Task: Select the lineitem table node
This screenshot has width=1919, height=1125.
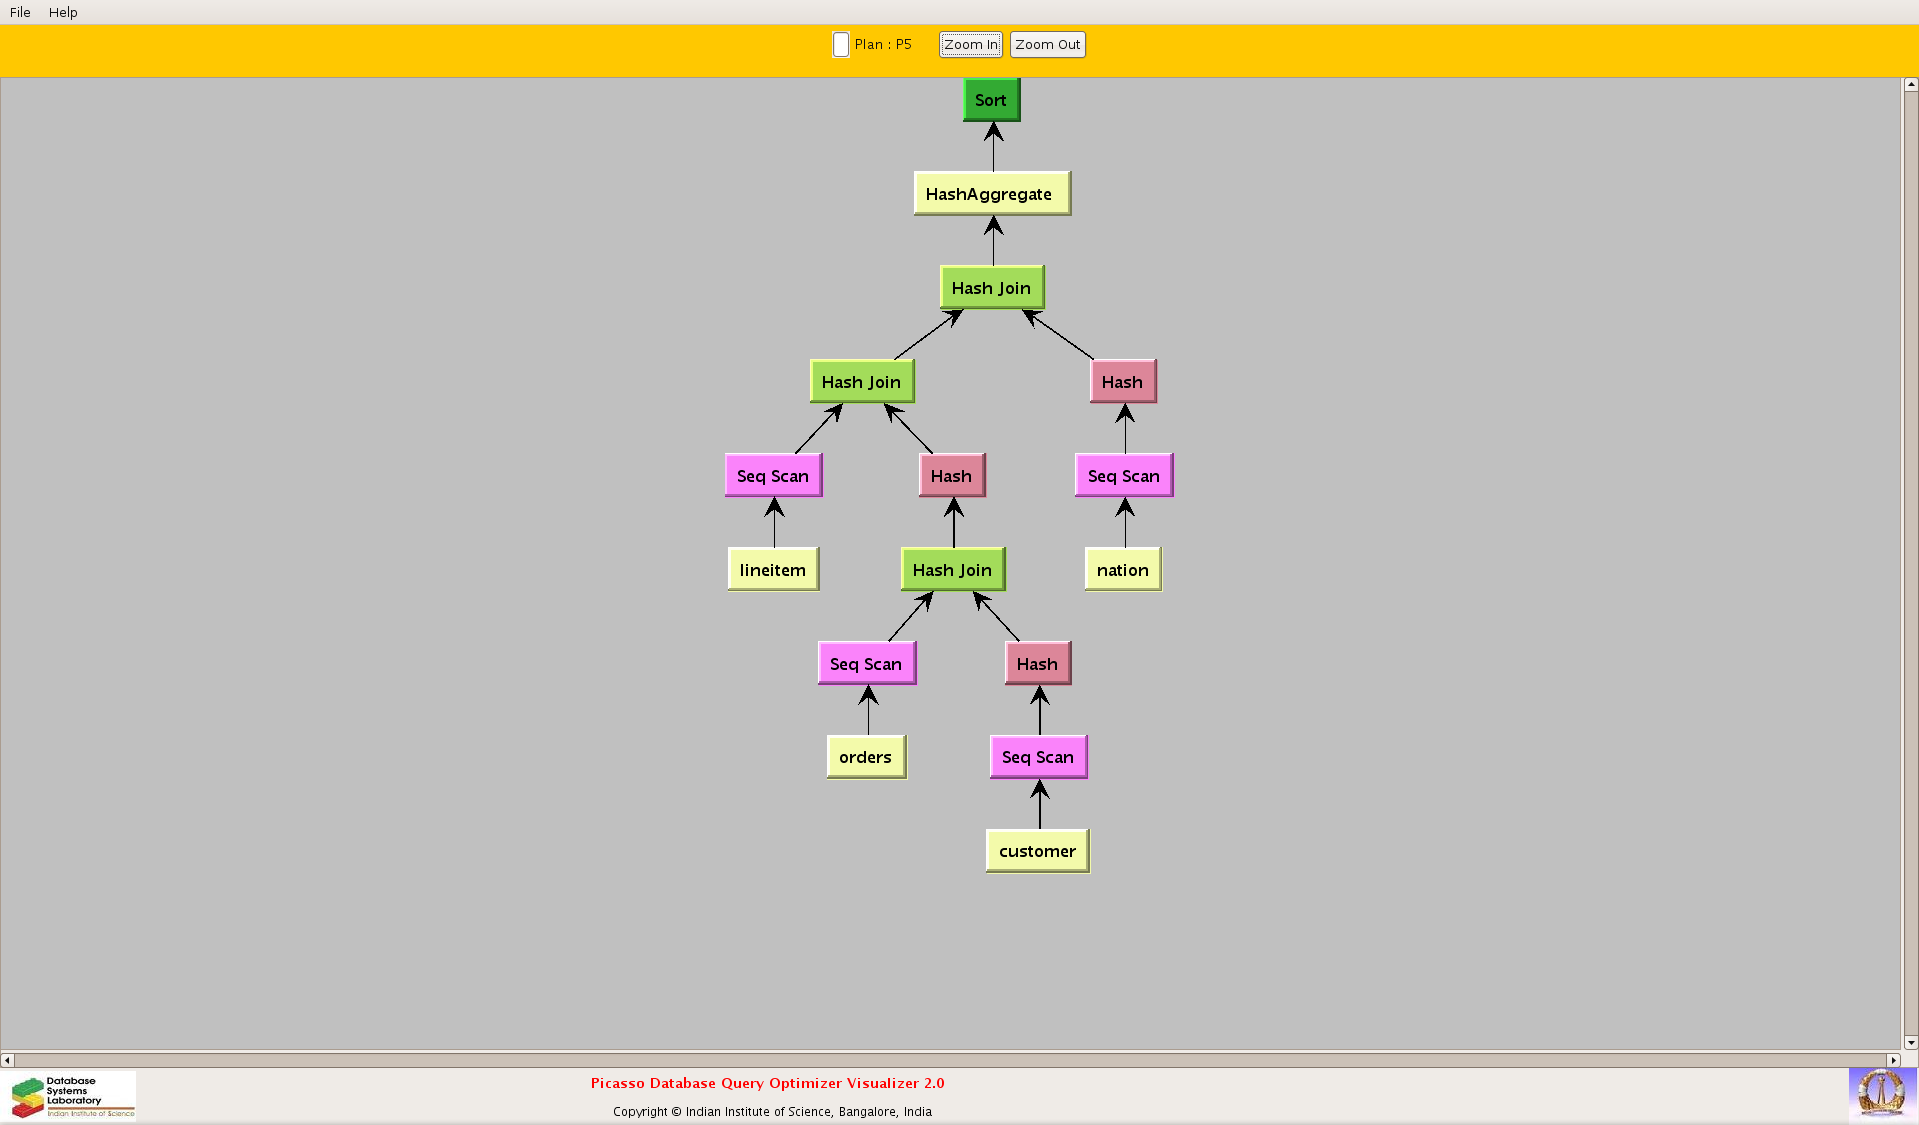Action: pos(773,570)
